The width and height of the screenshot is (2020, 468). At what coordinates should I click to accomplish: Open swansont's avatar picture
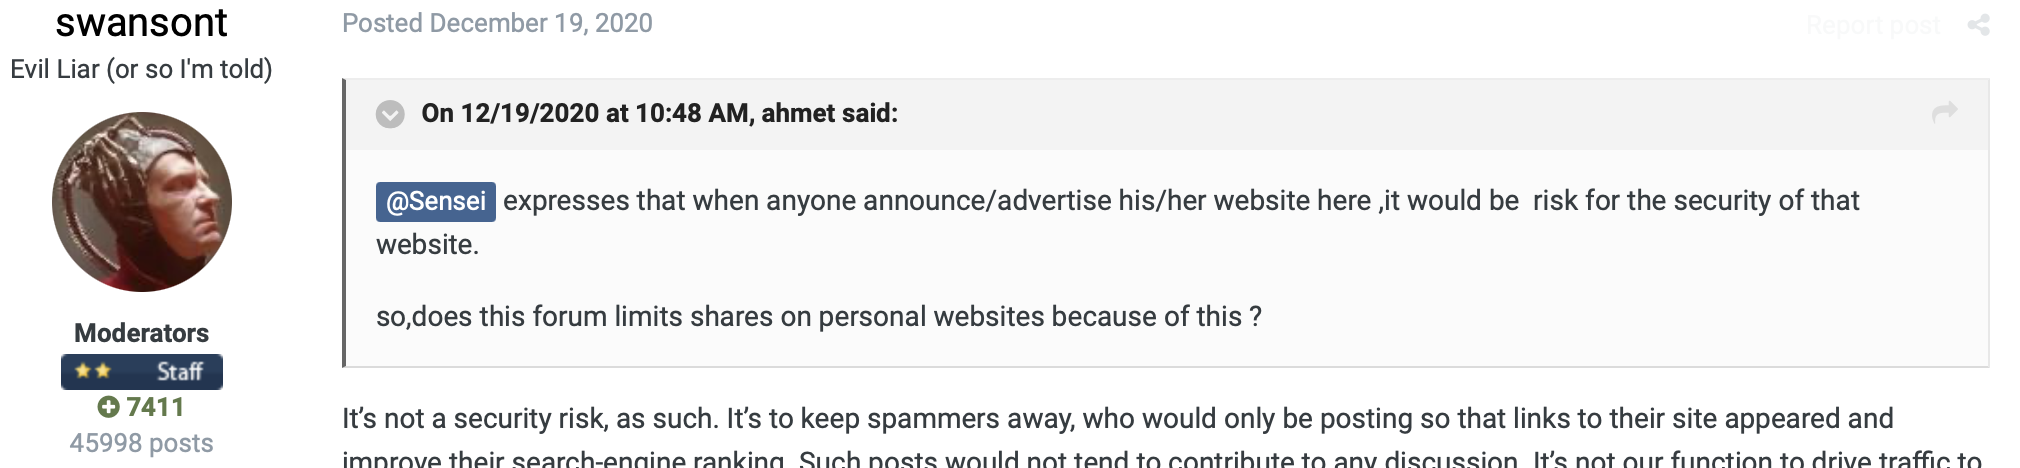142,202
